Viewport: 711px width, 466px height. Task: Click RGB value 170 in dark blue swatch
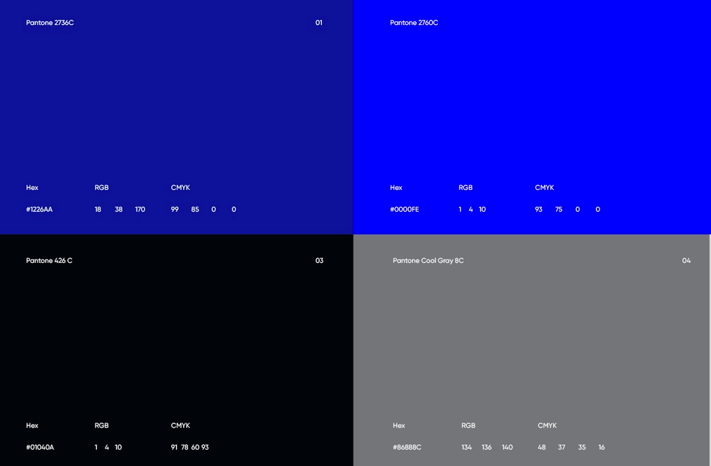pos(140,210)
